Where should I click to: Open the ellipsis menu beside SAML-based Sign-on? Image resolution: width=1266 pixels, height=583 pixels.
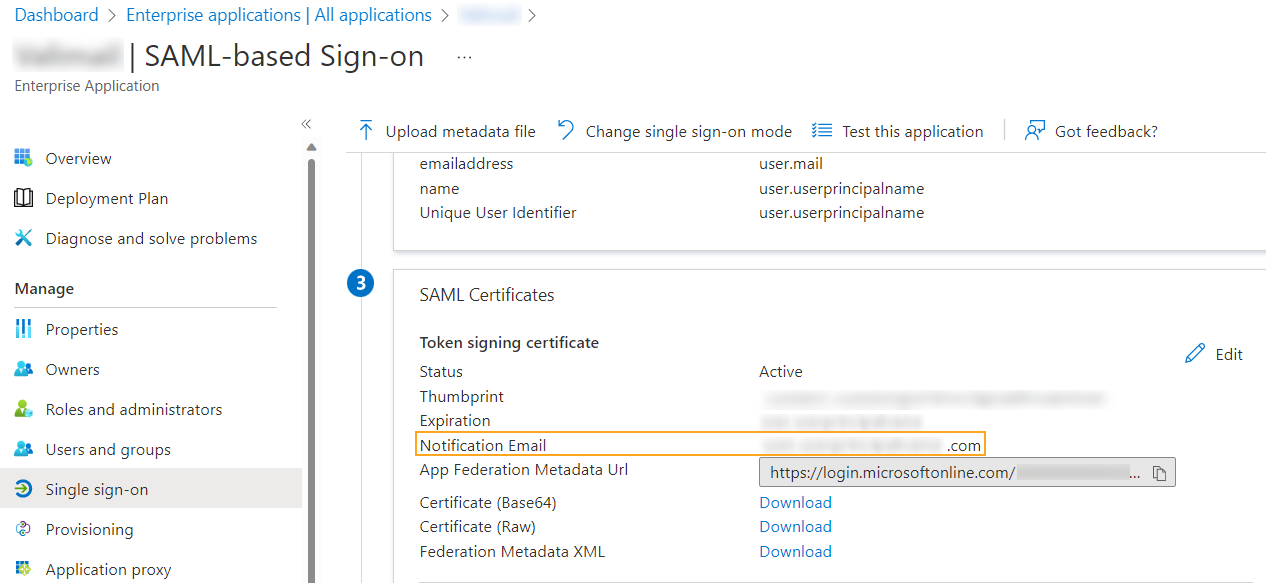pos(463,57)
